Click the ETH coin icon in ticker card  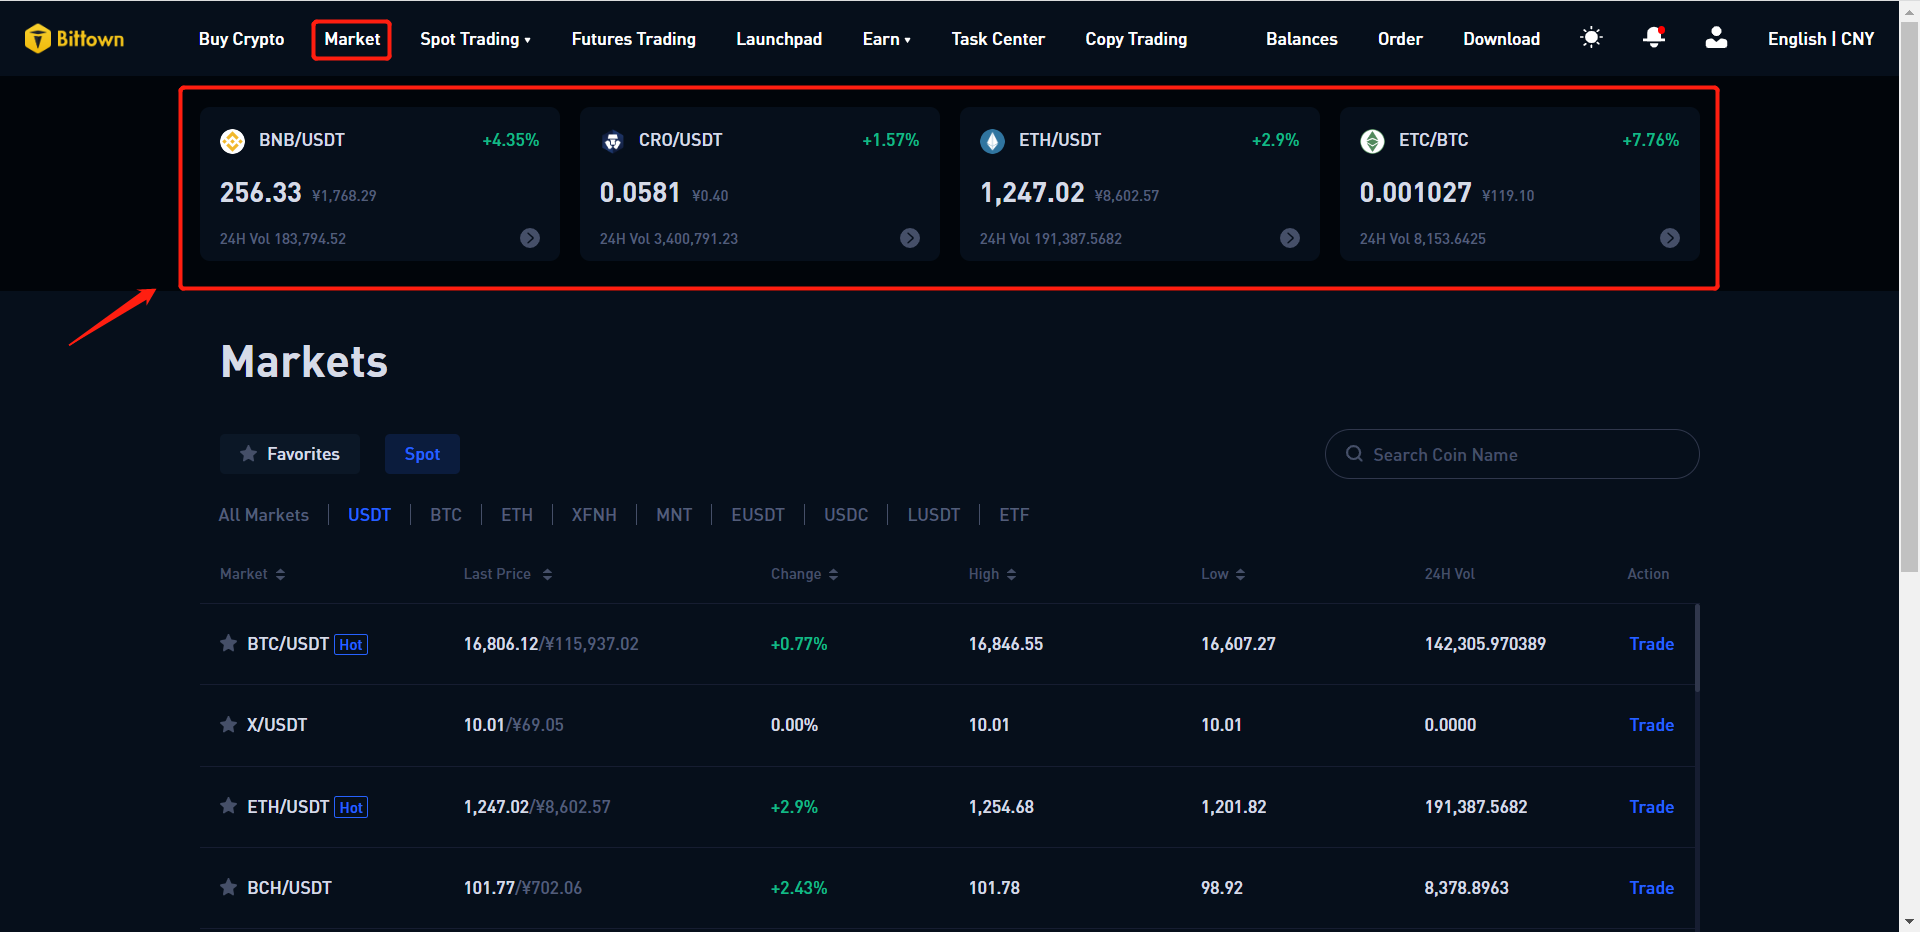[x=992, y=141]
